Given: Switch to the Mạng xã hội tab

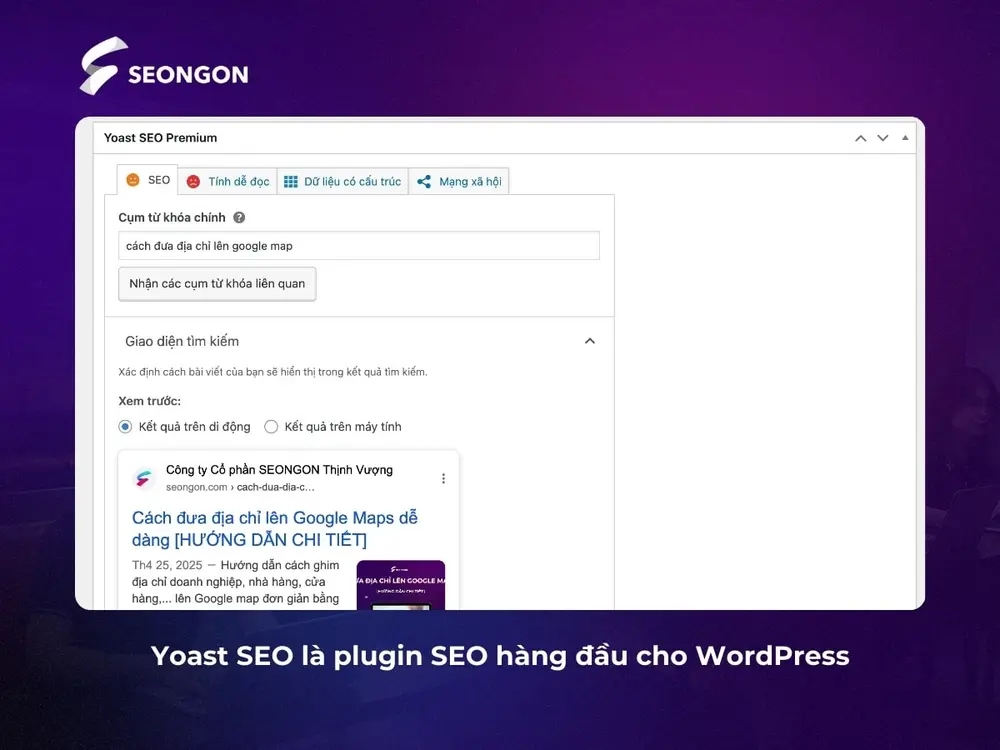Looking at the screenshot, I should coord(459,182).
